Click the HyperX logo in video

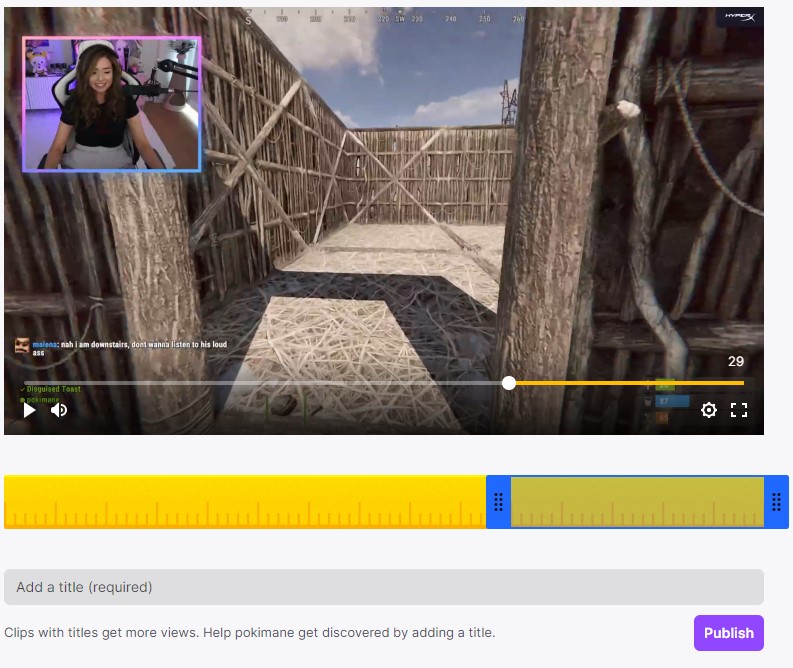(x=740, y=17)
